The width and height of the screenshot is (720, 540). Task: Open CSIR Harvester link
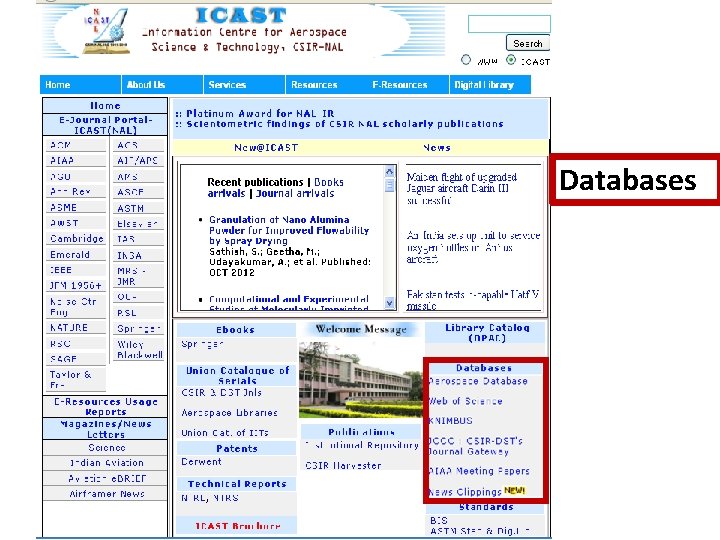pos(343,465)
